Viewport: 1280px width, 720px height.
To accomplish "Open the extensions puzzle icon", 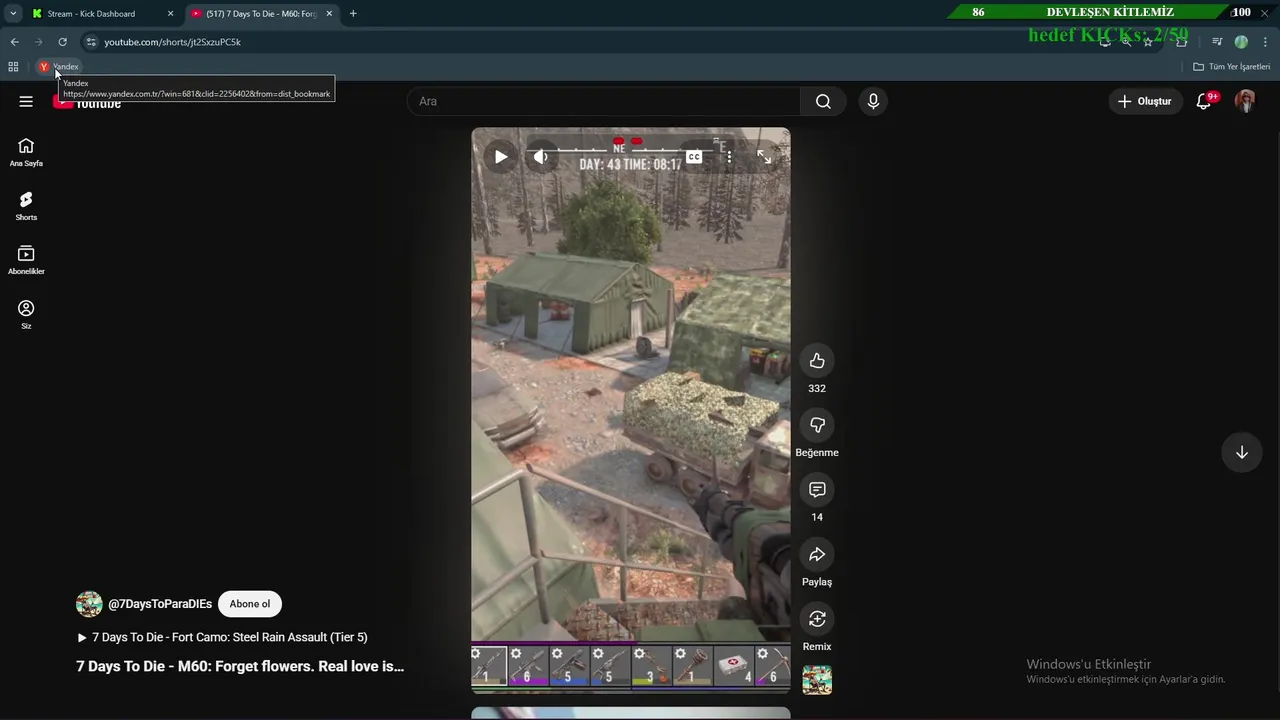I will 1181,42.
